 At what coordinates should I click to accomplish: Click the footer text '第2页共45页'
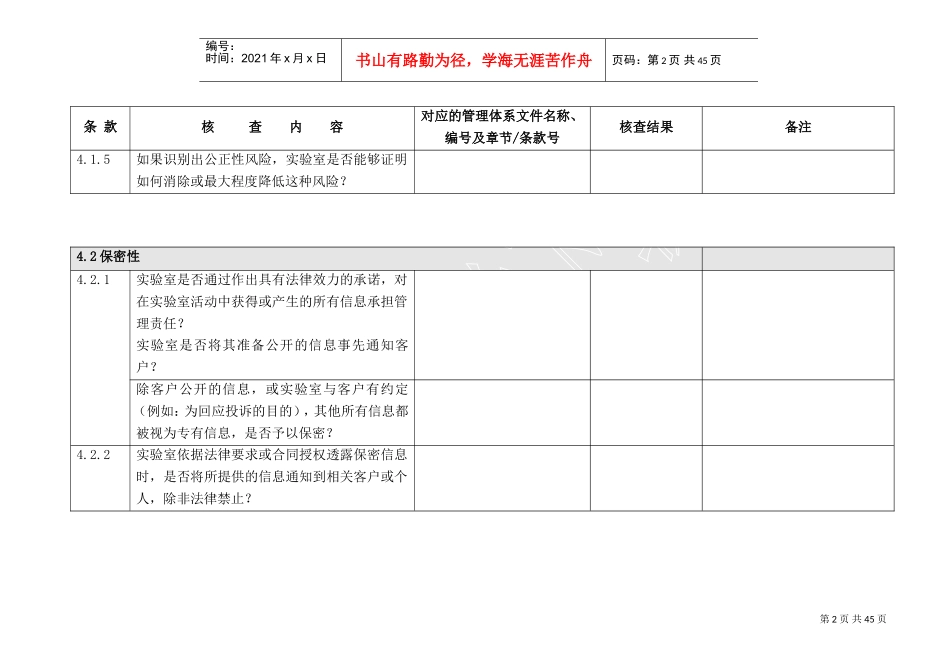point(853,619)
